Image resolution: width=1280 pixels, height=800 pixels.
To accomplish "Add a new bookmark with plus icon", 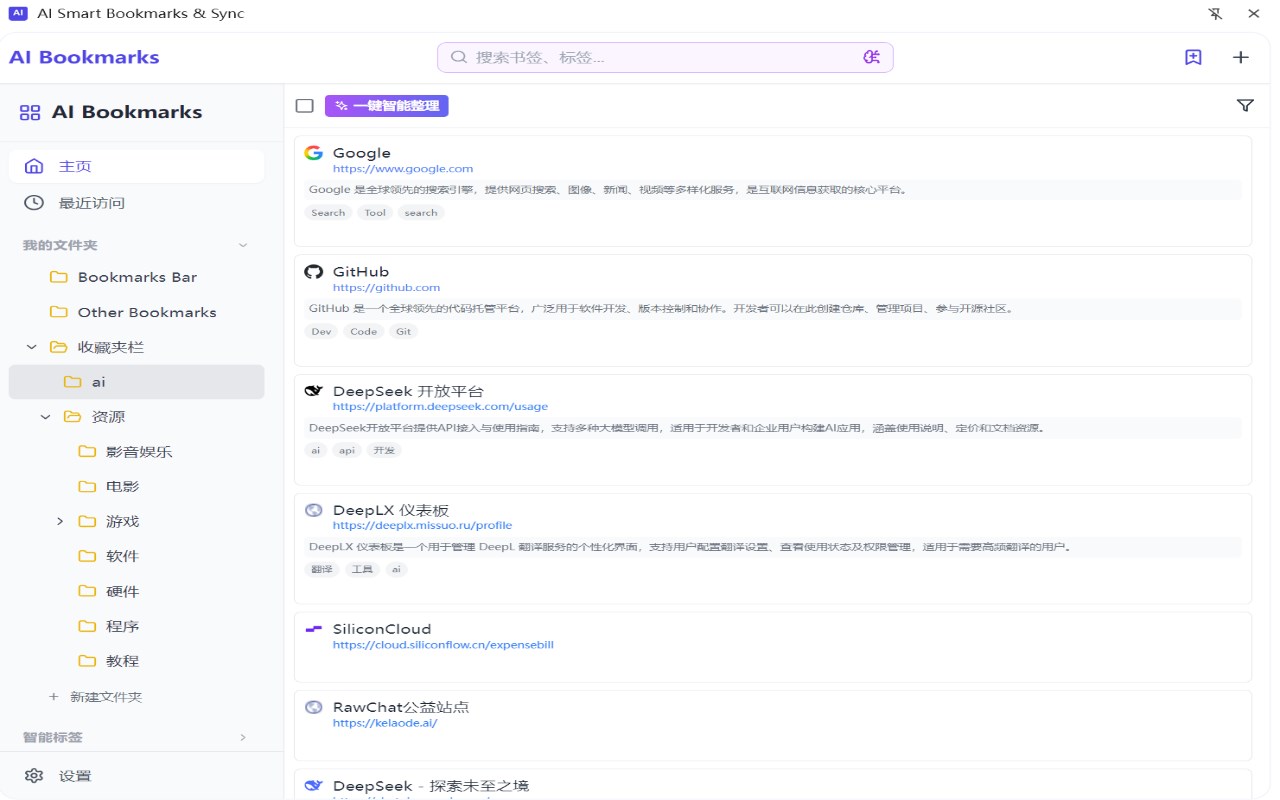I will (1241, 57).
